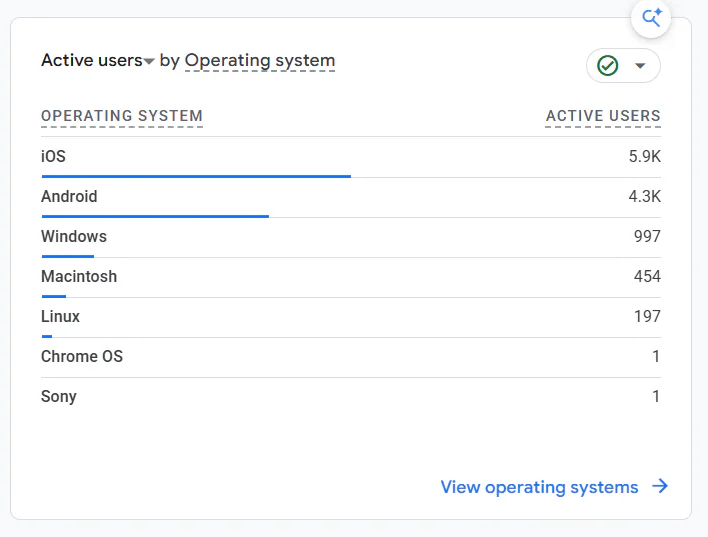Select the iOS row label
This screenshot has width=708, height=537.
(53, 156)
